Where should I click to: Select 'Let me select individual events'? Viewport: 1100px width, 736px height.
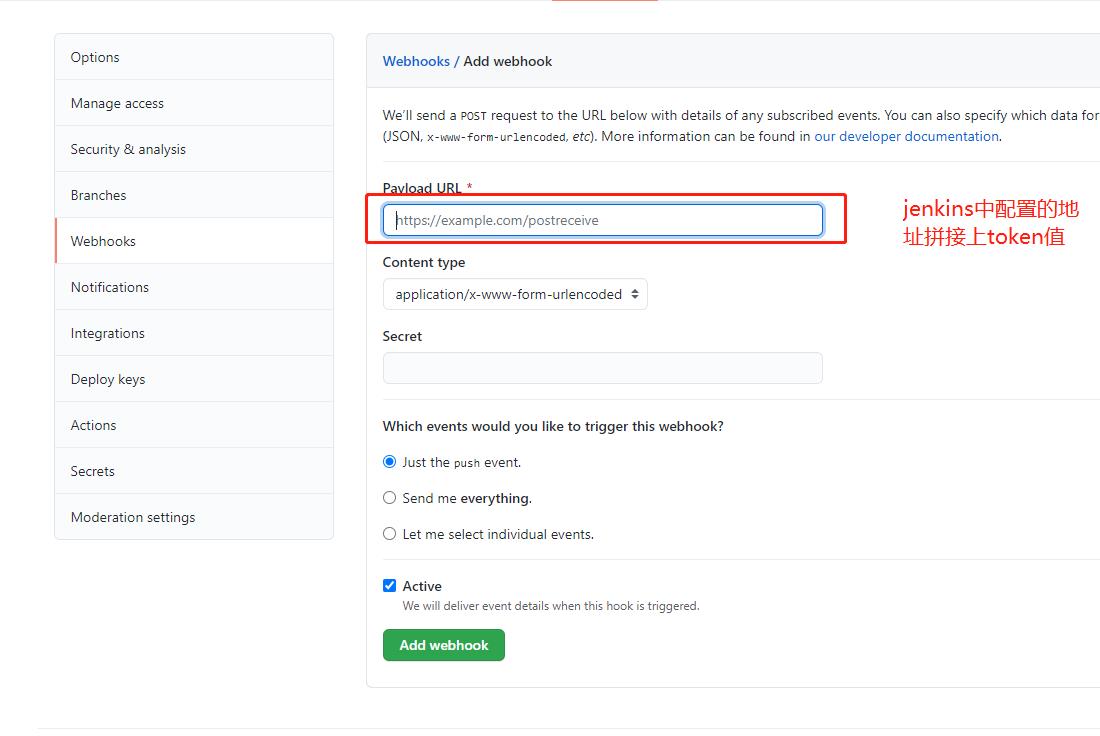coord(390,534)
